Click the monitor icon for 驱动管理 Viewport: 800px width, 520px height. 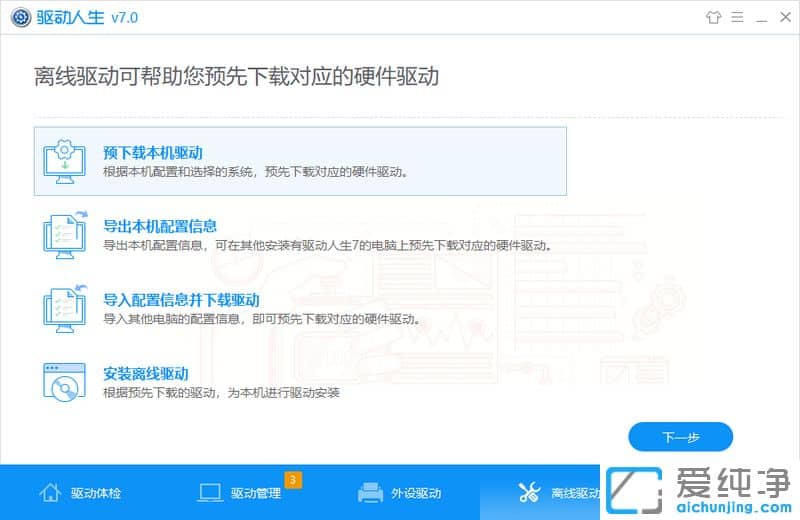[210, 493]
